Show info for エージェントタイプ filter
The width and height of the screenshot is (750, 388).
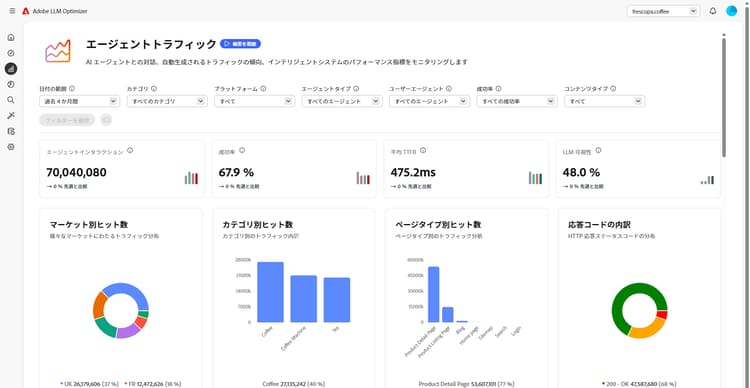point(356,89)
